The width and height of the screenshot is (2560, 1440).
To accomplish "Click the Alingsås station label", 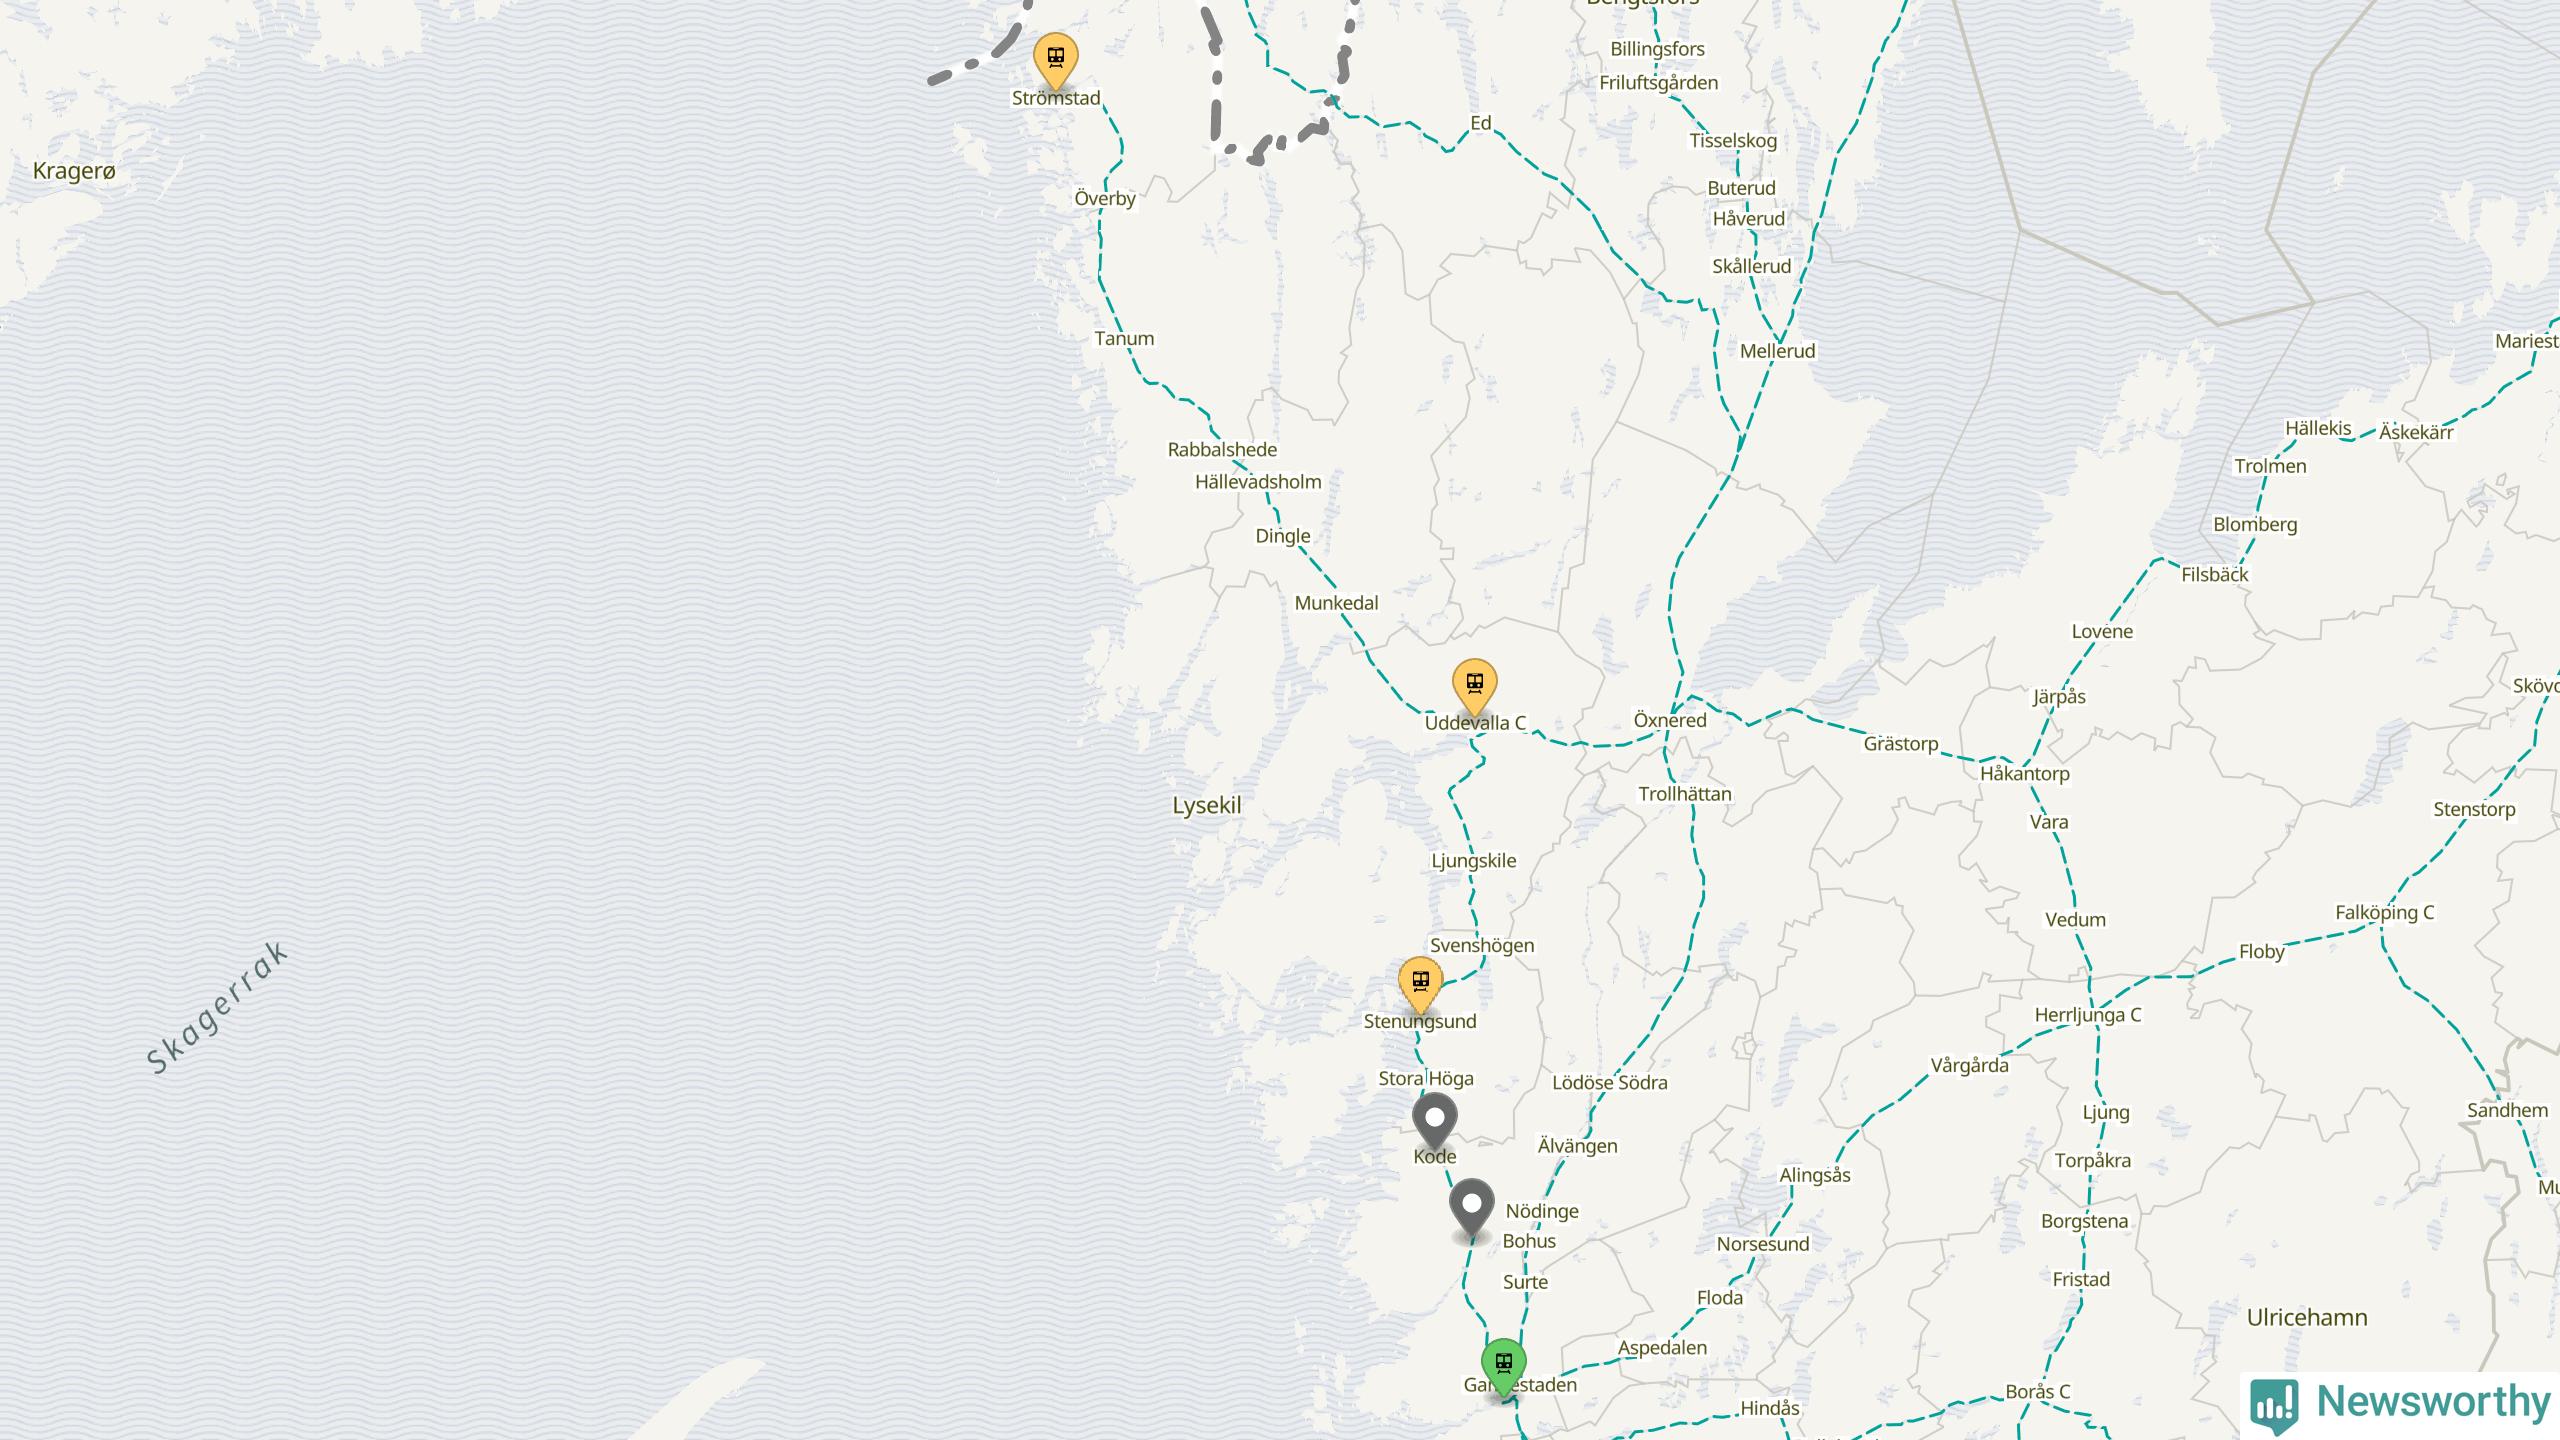I will 1815,1176.
